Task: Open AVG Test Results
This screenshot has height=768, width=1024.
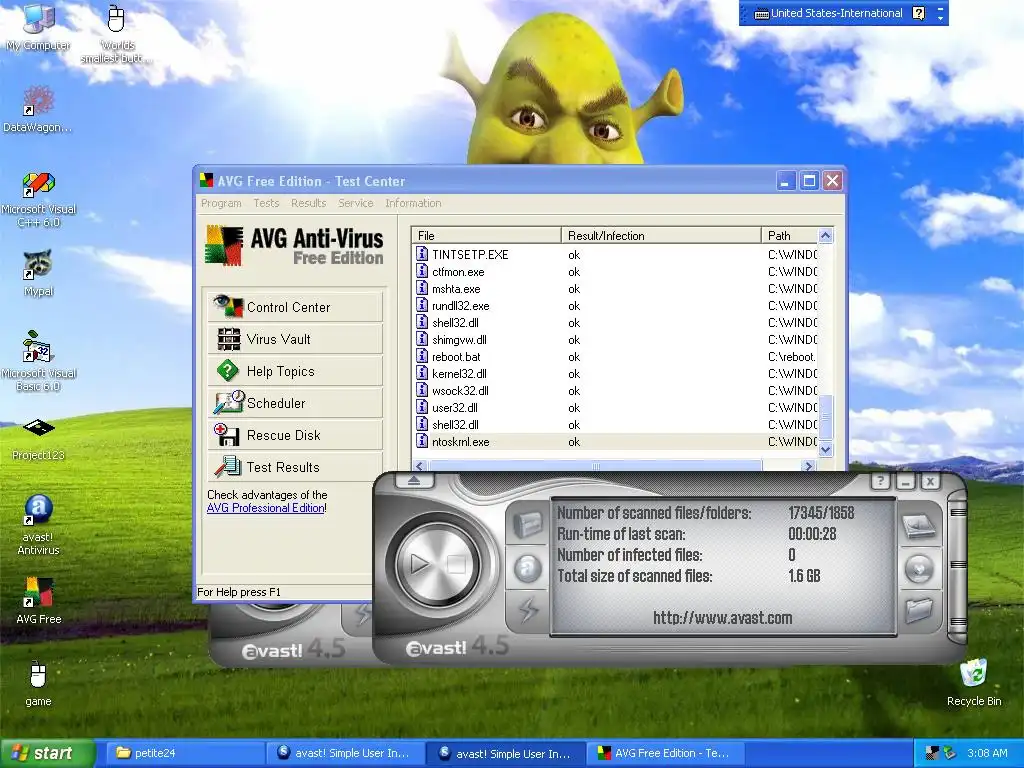Action: 295,467
